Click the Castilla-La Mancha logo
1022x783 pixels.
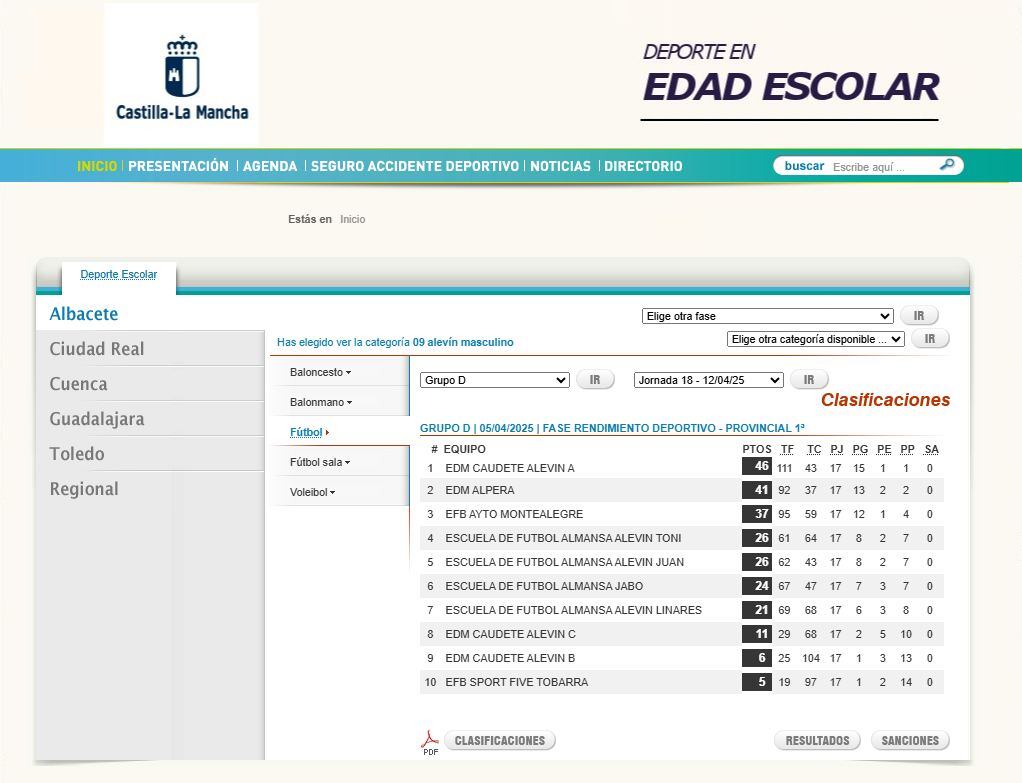181,75
